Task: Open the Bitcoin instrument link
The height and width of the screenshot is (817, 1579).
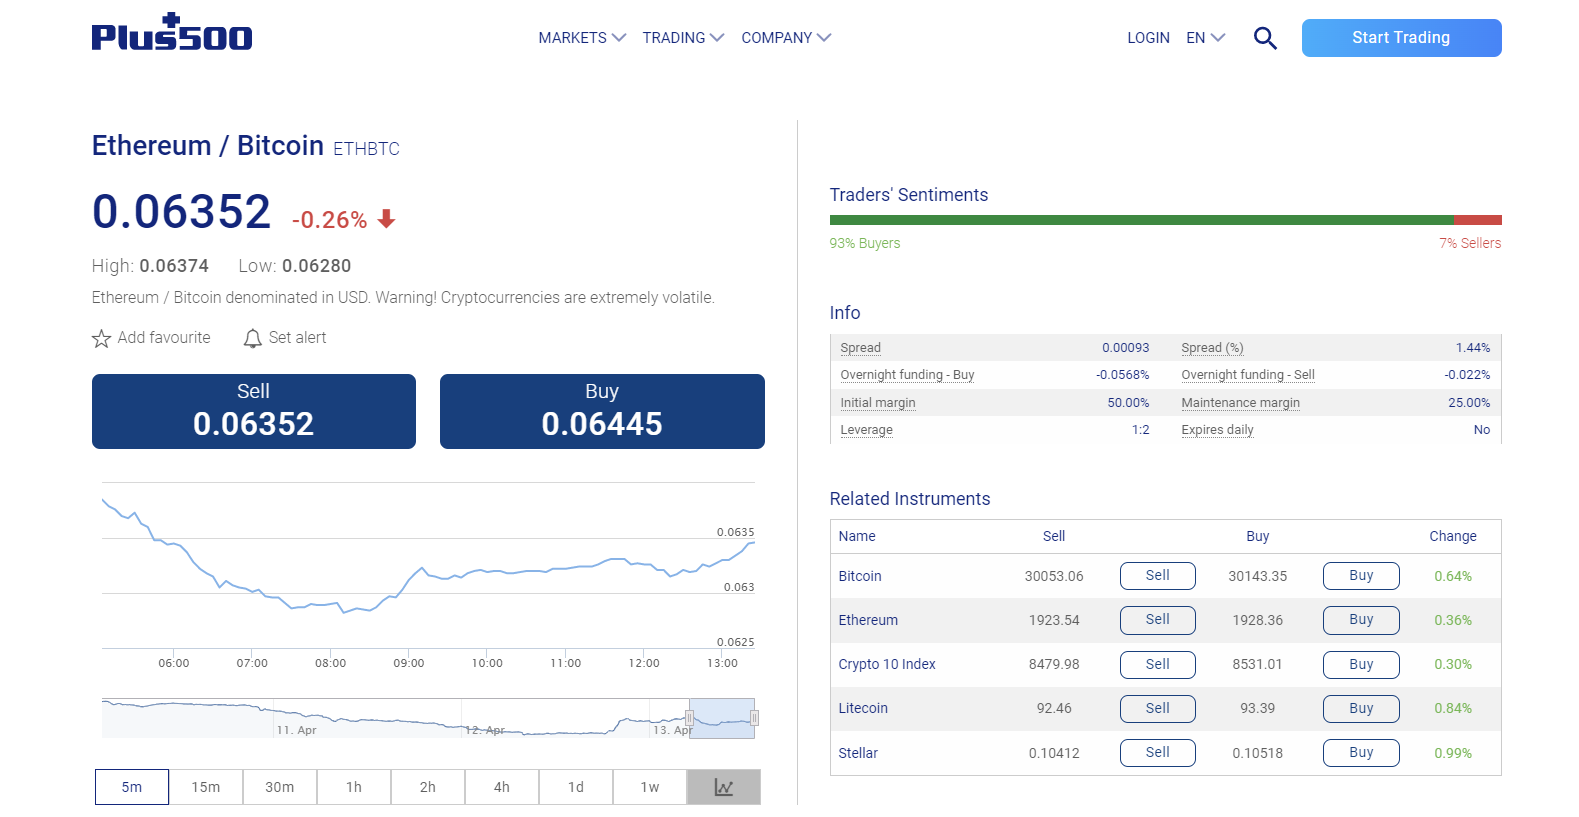Action: pos(860,576)
